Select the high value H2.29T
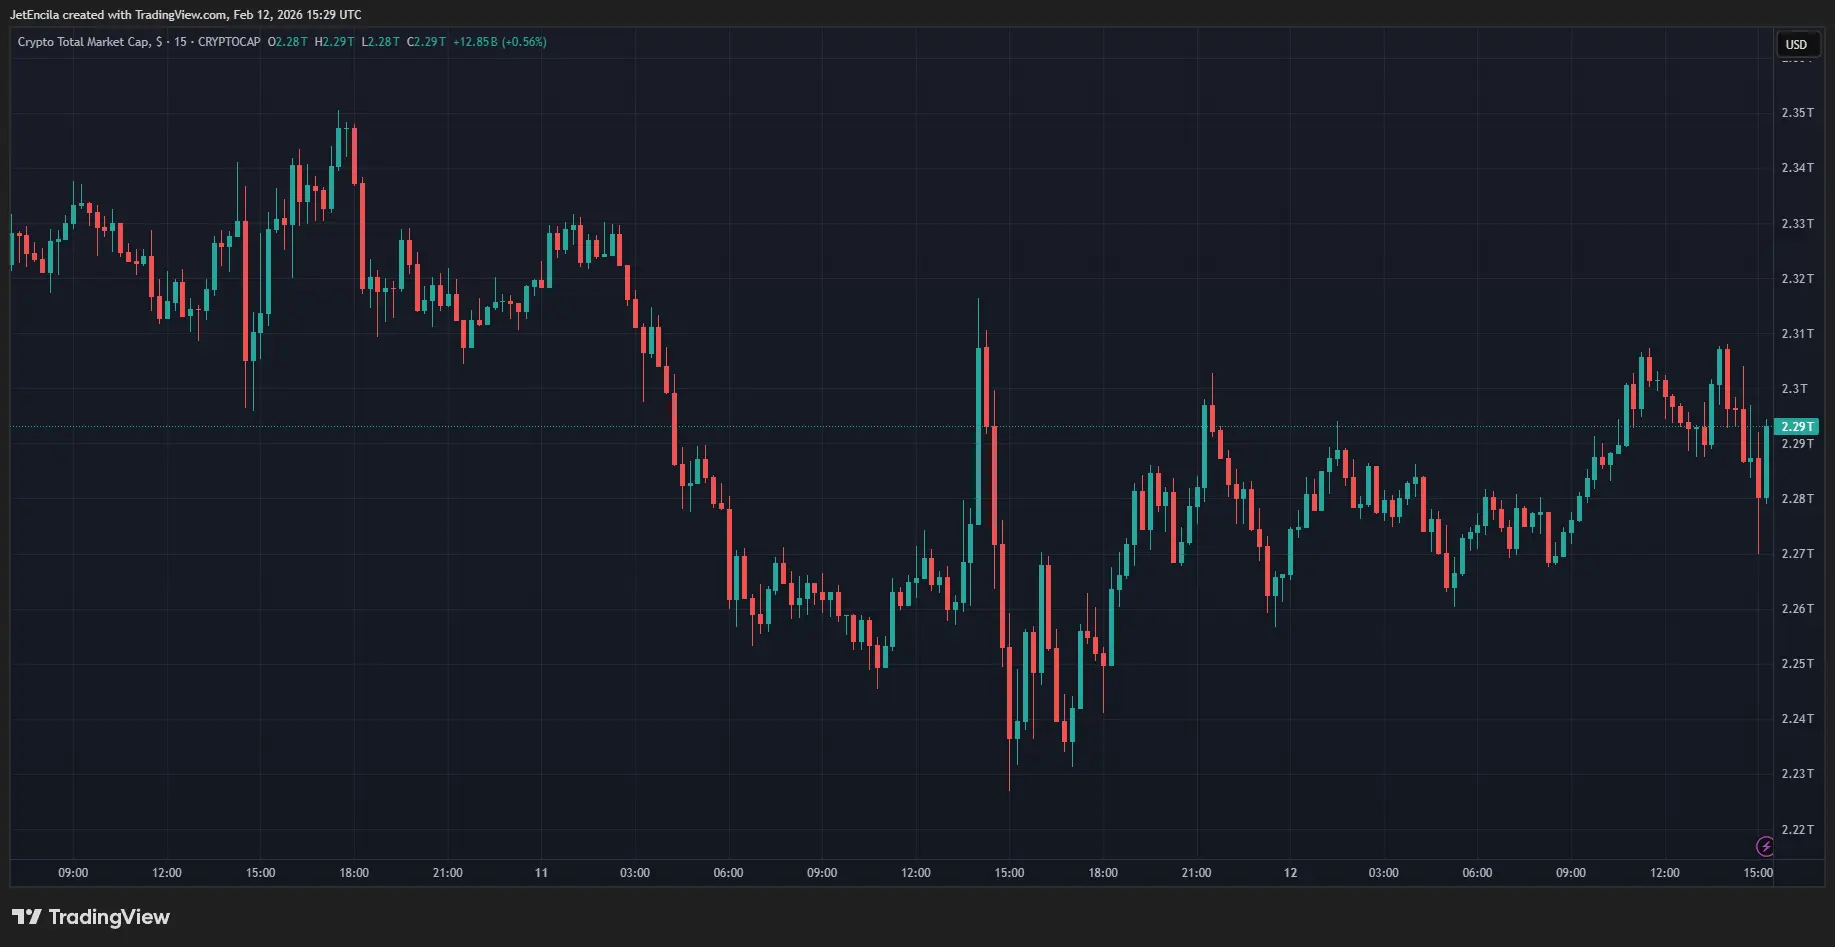The image size is (1835, 947). (x=334, y=42)
